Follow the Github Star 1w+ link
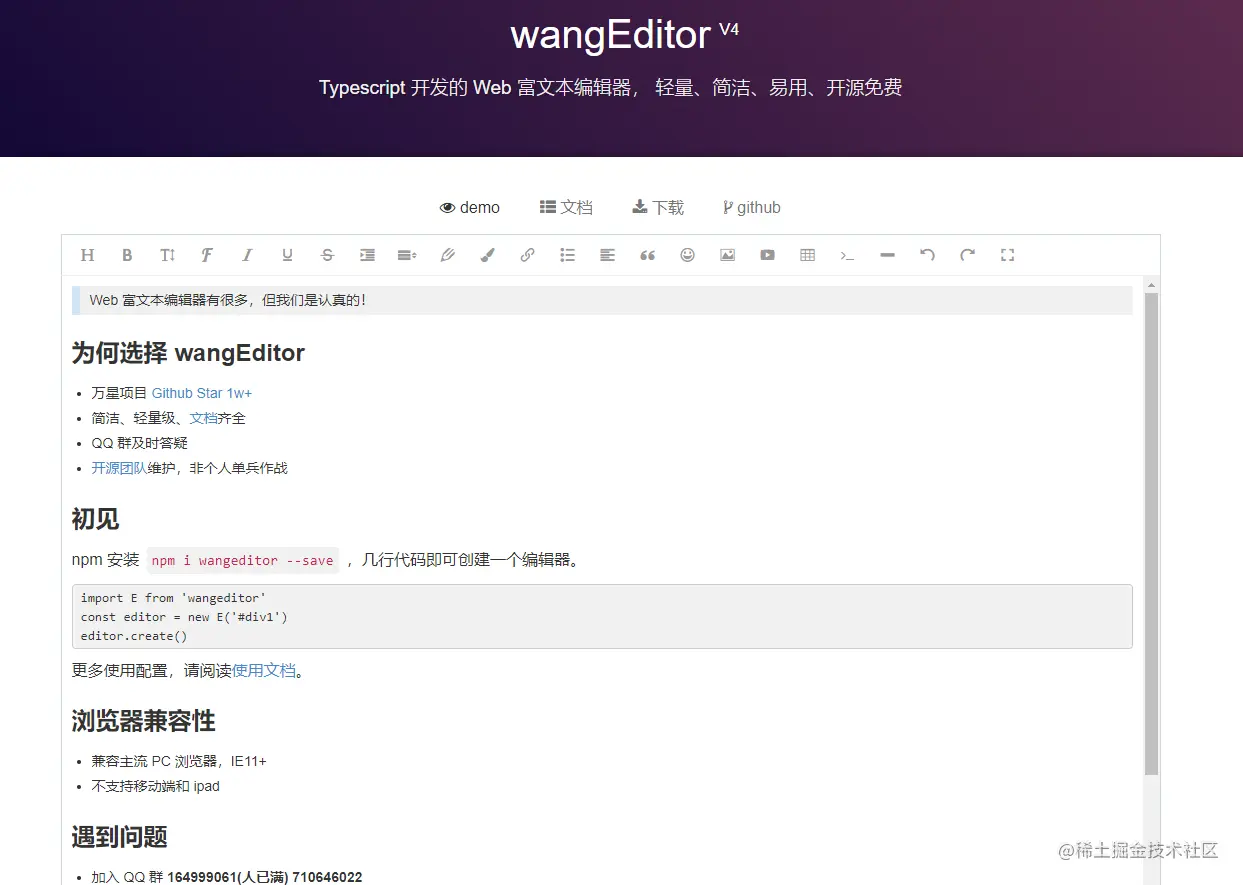 pyautogui.click(x=202, y=393)
